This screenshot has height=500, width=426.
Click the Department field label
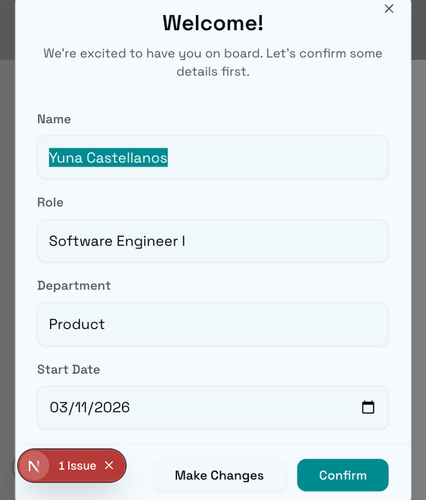click(74, 286)
